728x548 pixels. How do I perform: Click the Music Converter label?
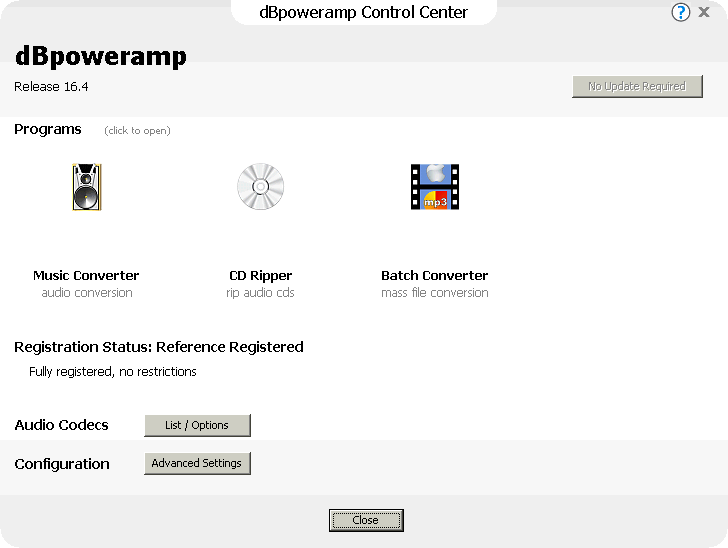pos(86,275)
